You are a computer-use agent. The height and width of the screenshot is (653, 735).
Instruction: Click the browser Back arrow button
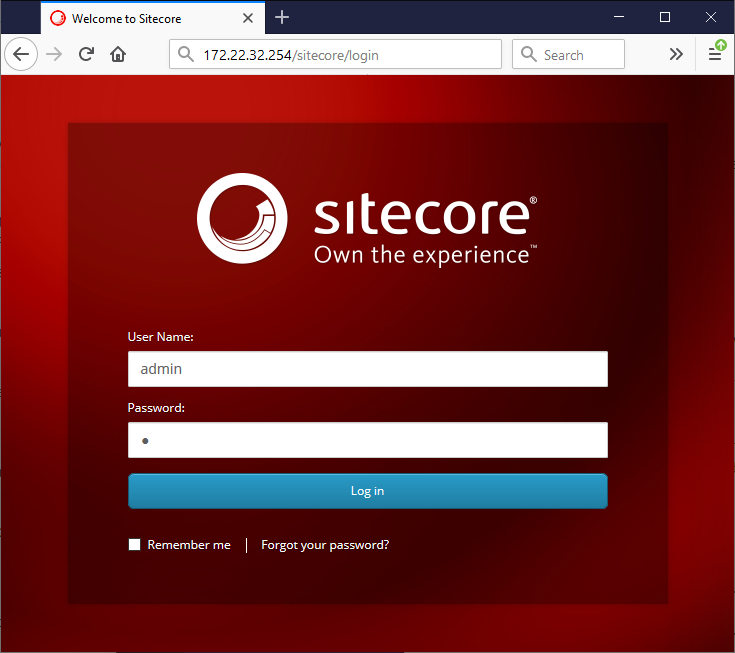coord(21,55)
